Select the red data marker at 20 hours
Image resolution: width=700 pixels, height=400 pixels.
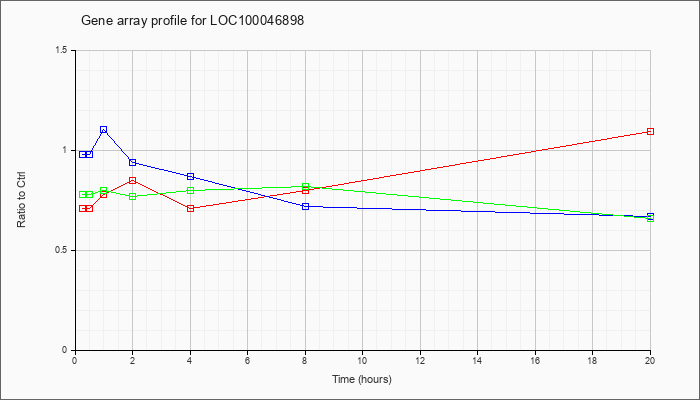[650, 132]
